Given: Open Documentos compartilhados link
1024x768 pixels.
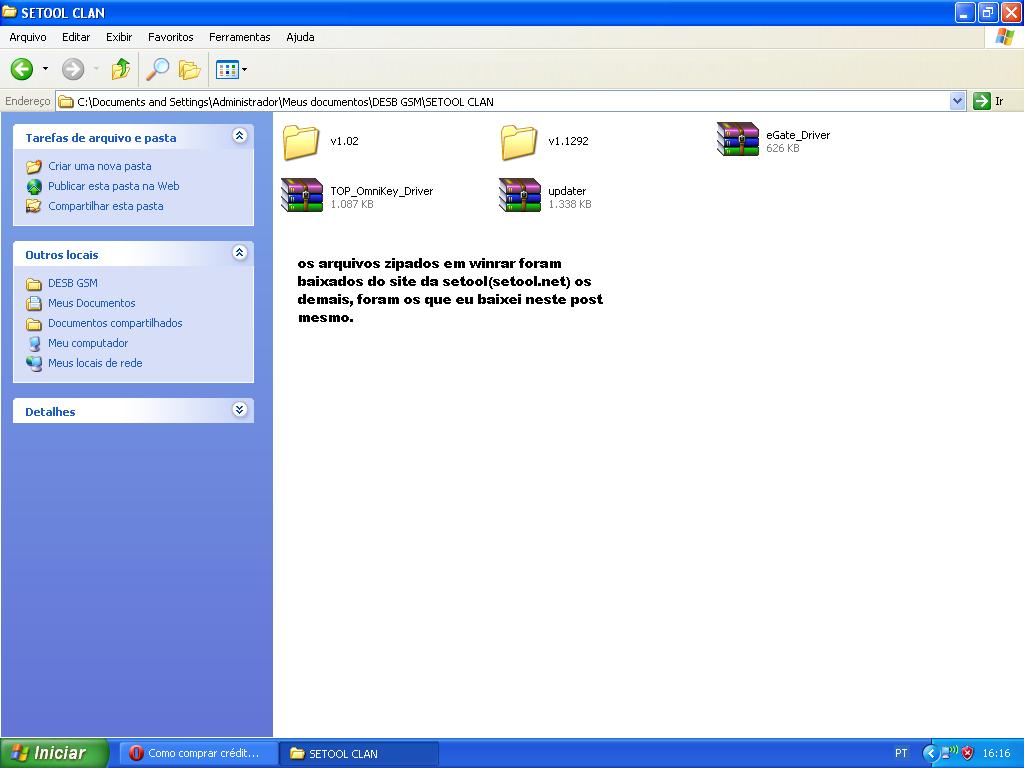Looking at the screenshot, I should (115, 323).
